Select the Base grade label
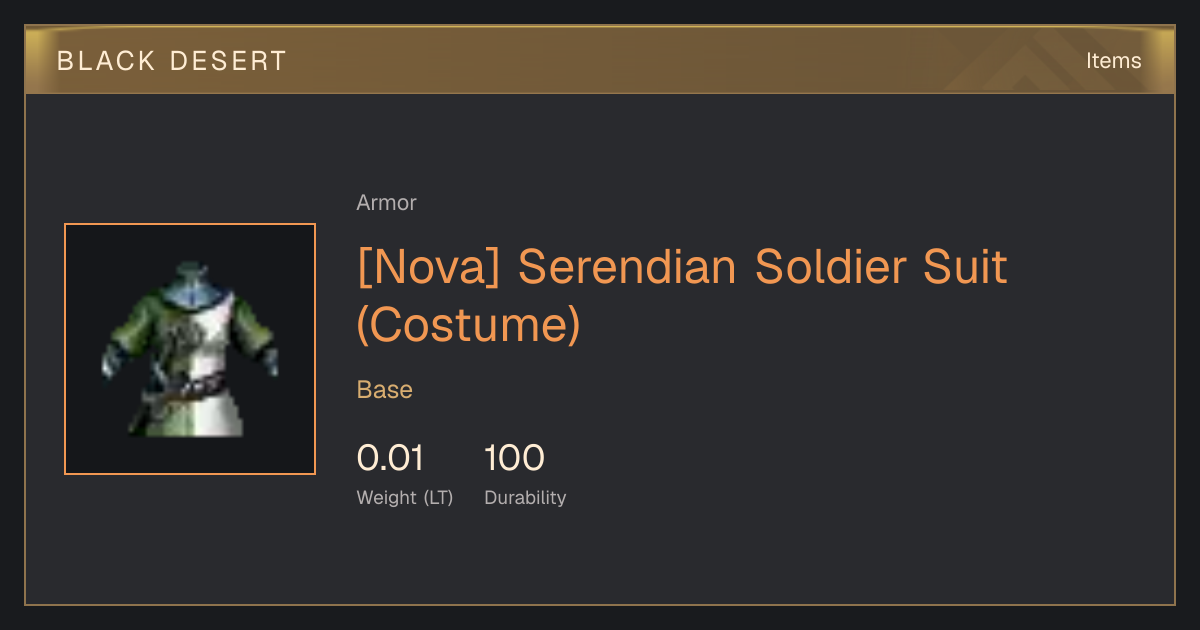This screenshot has height=630, width=1200. (385, 390)
